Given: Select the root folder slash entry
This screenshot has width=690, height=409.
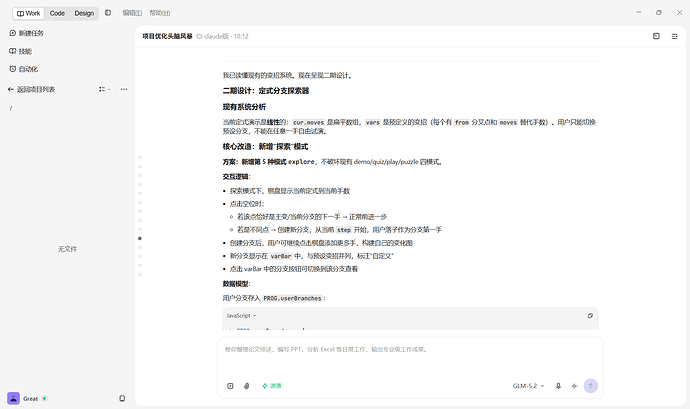Looking at the screenshot, I should tap(11, 108).
